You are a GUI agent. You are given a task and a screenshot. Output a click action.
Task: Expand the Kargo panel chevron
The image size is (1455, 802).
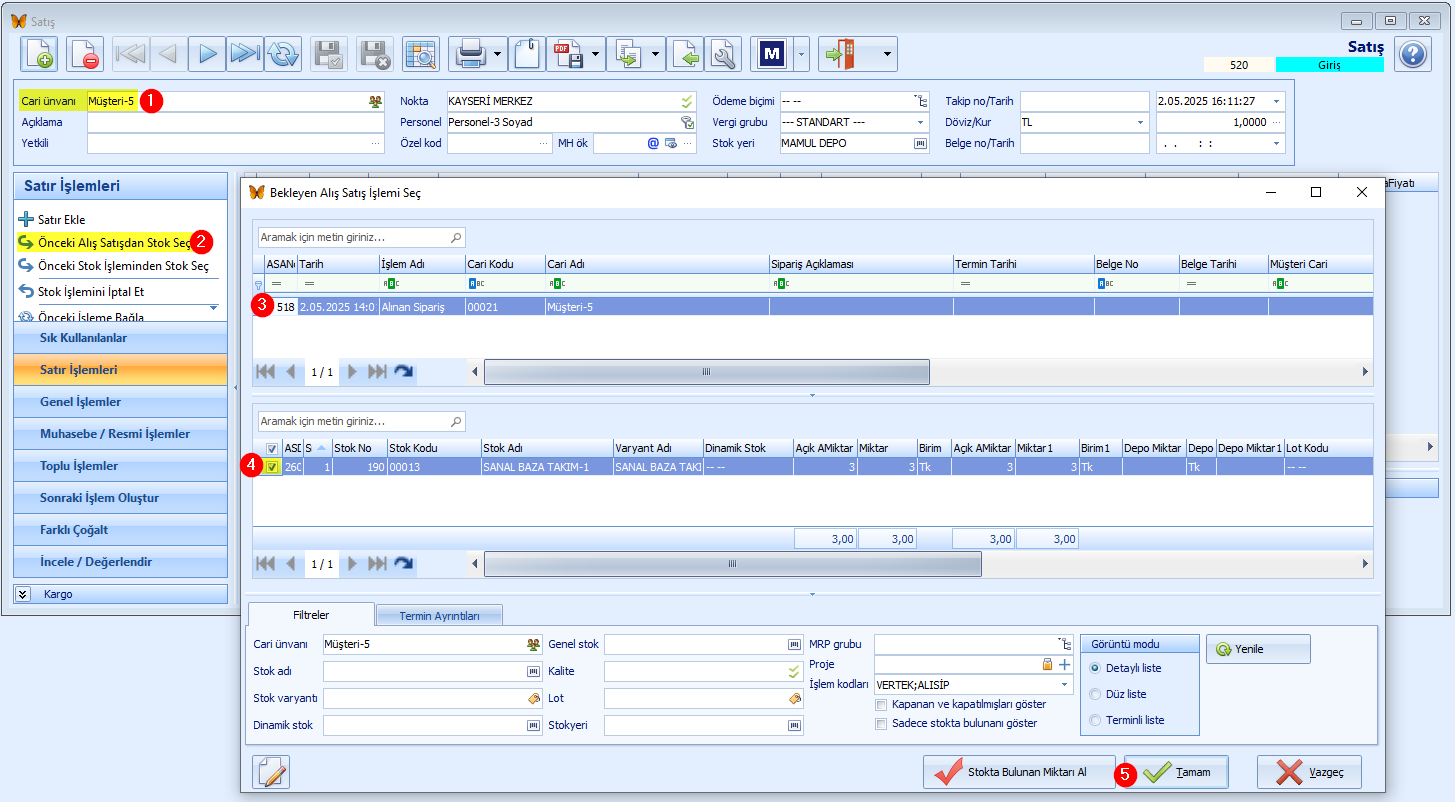23,594
